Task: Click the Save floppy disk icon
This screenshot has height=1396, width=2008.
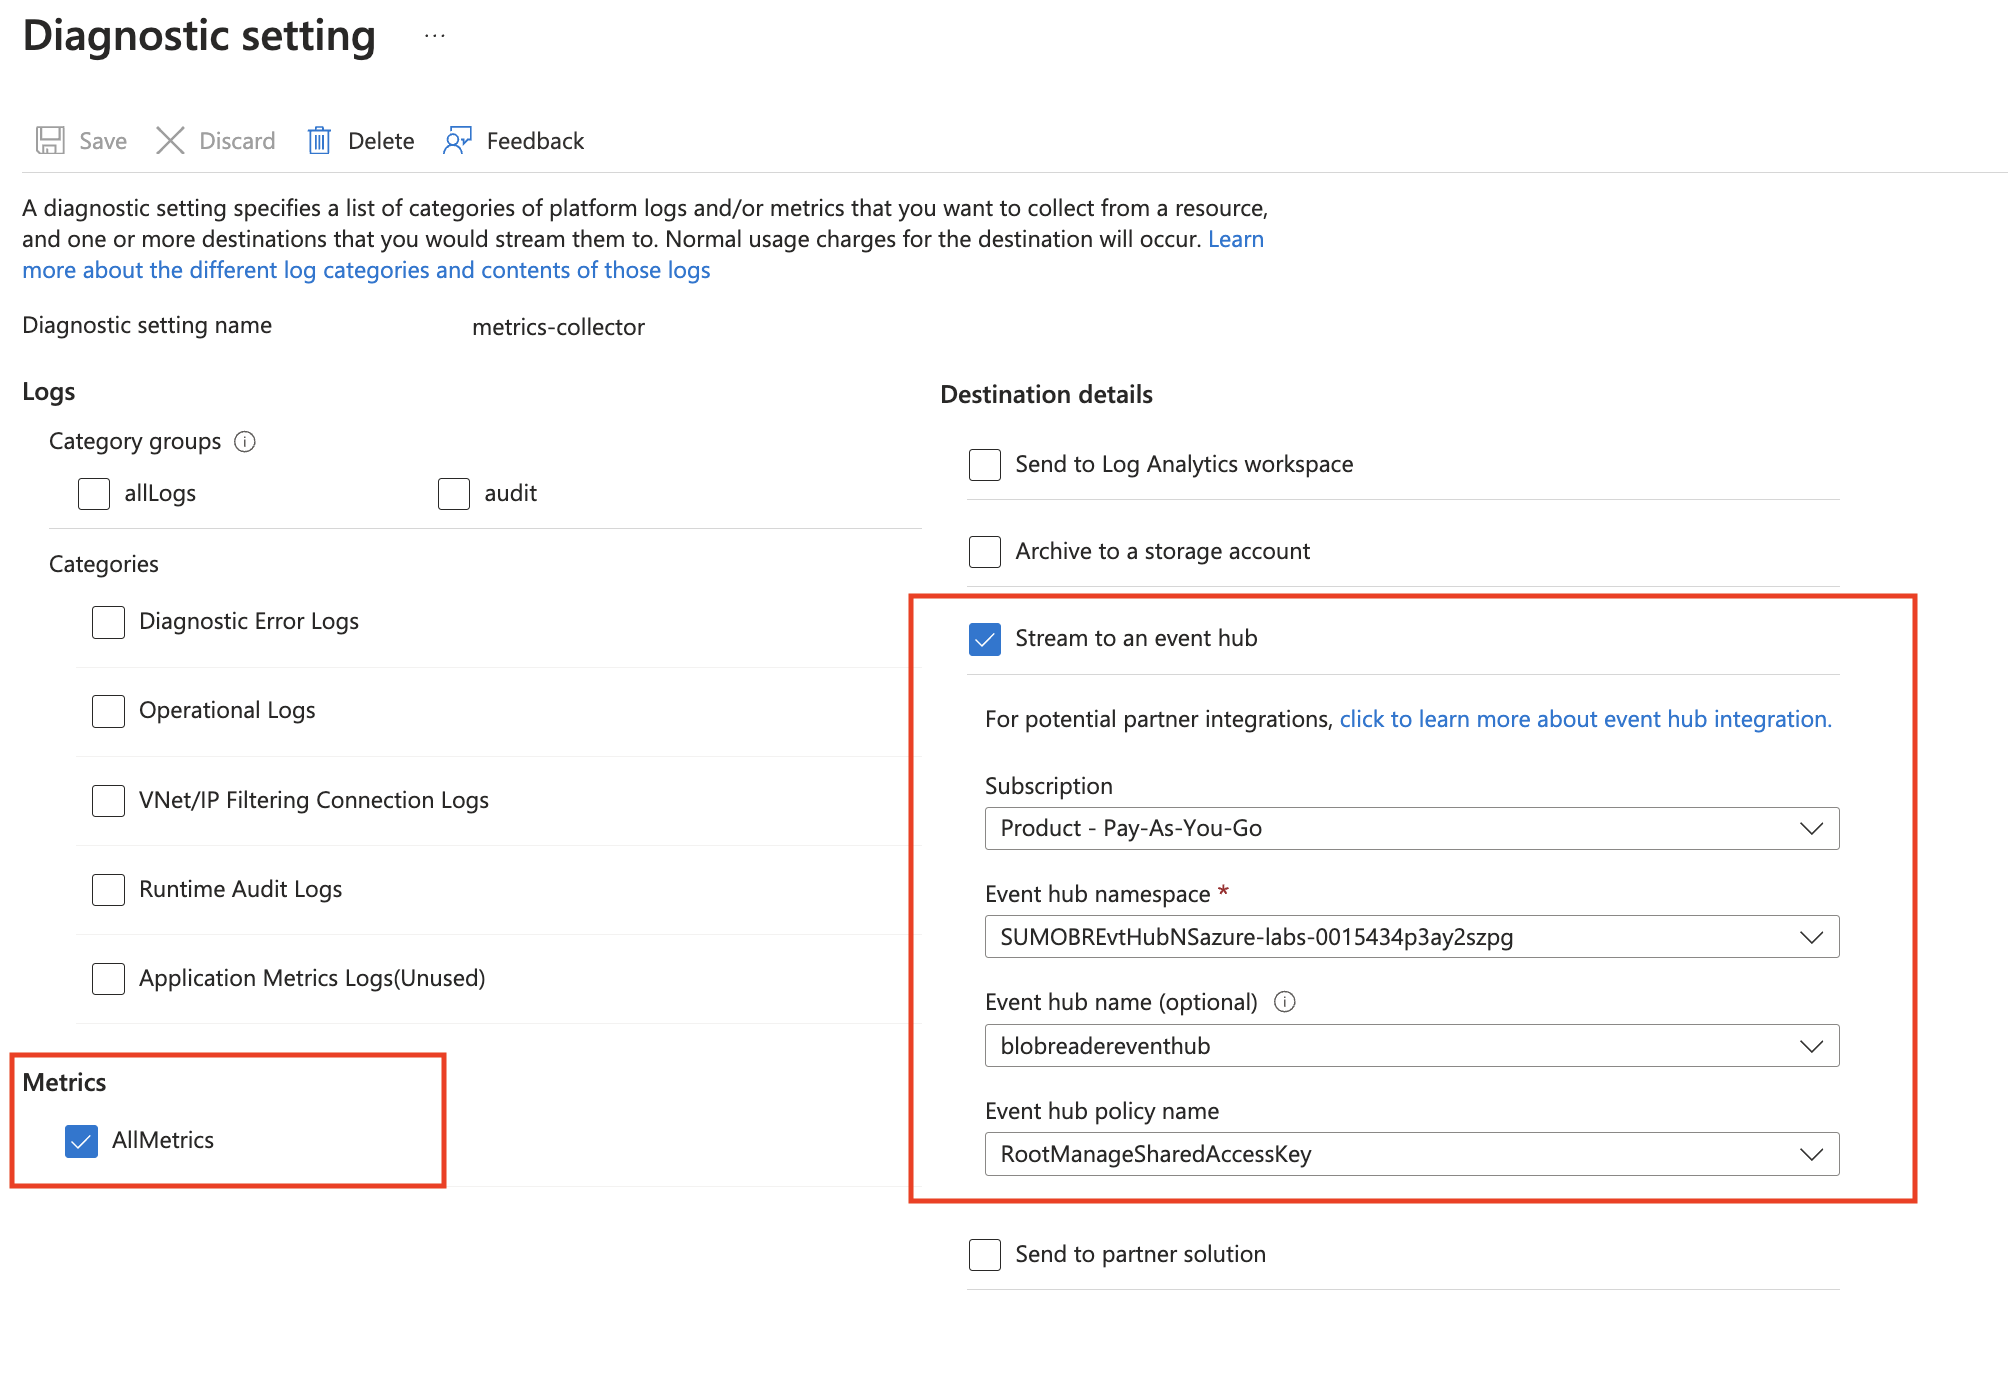Action: (x=50, y=141)
